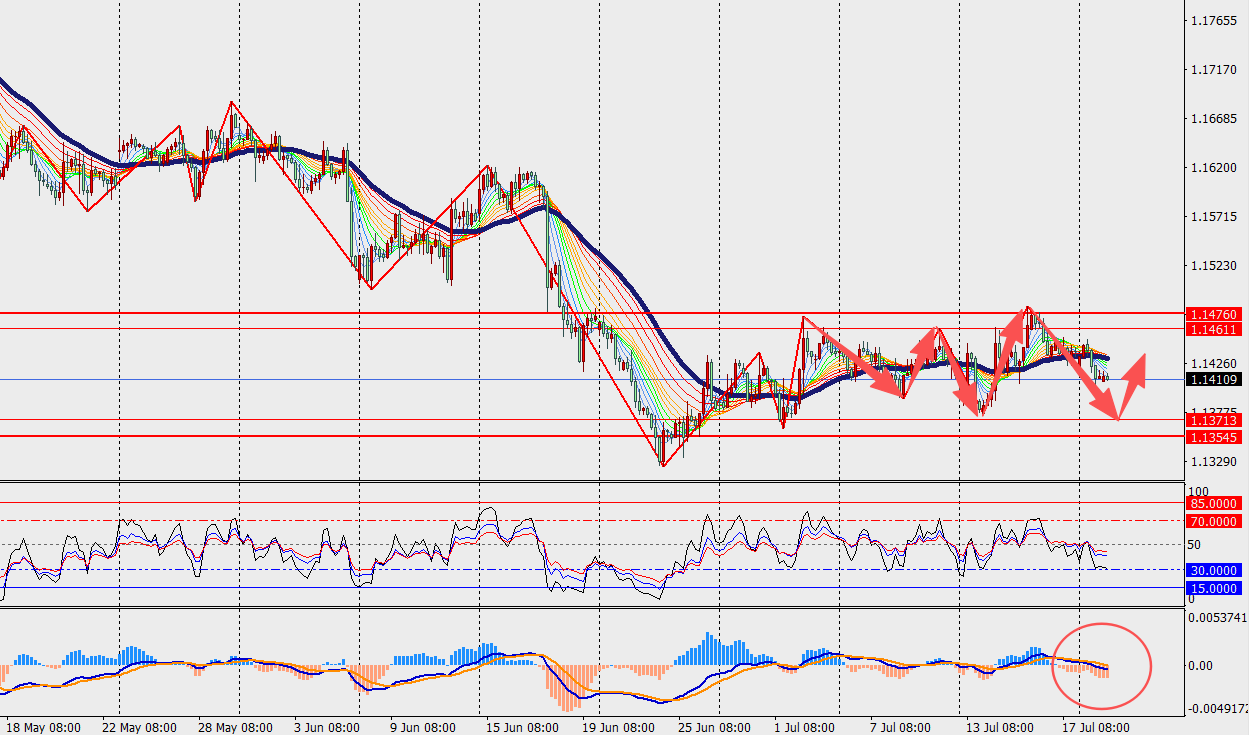The height and width of the screenshot is (735, 1250).
Task: Click the blue 15.0000 level label
Action: tap(1215, 589)
